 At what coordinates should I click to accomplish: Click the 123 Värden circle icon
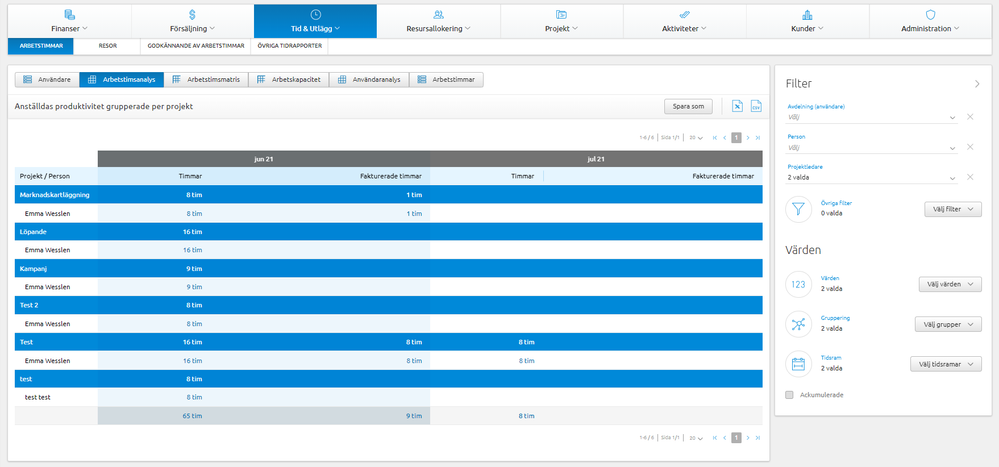tap(798, 285)
